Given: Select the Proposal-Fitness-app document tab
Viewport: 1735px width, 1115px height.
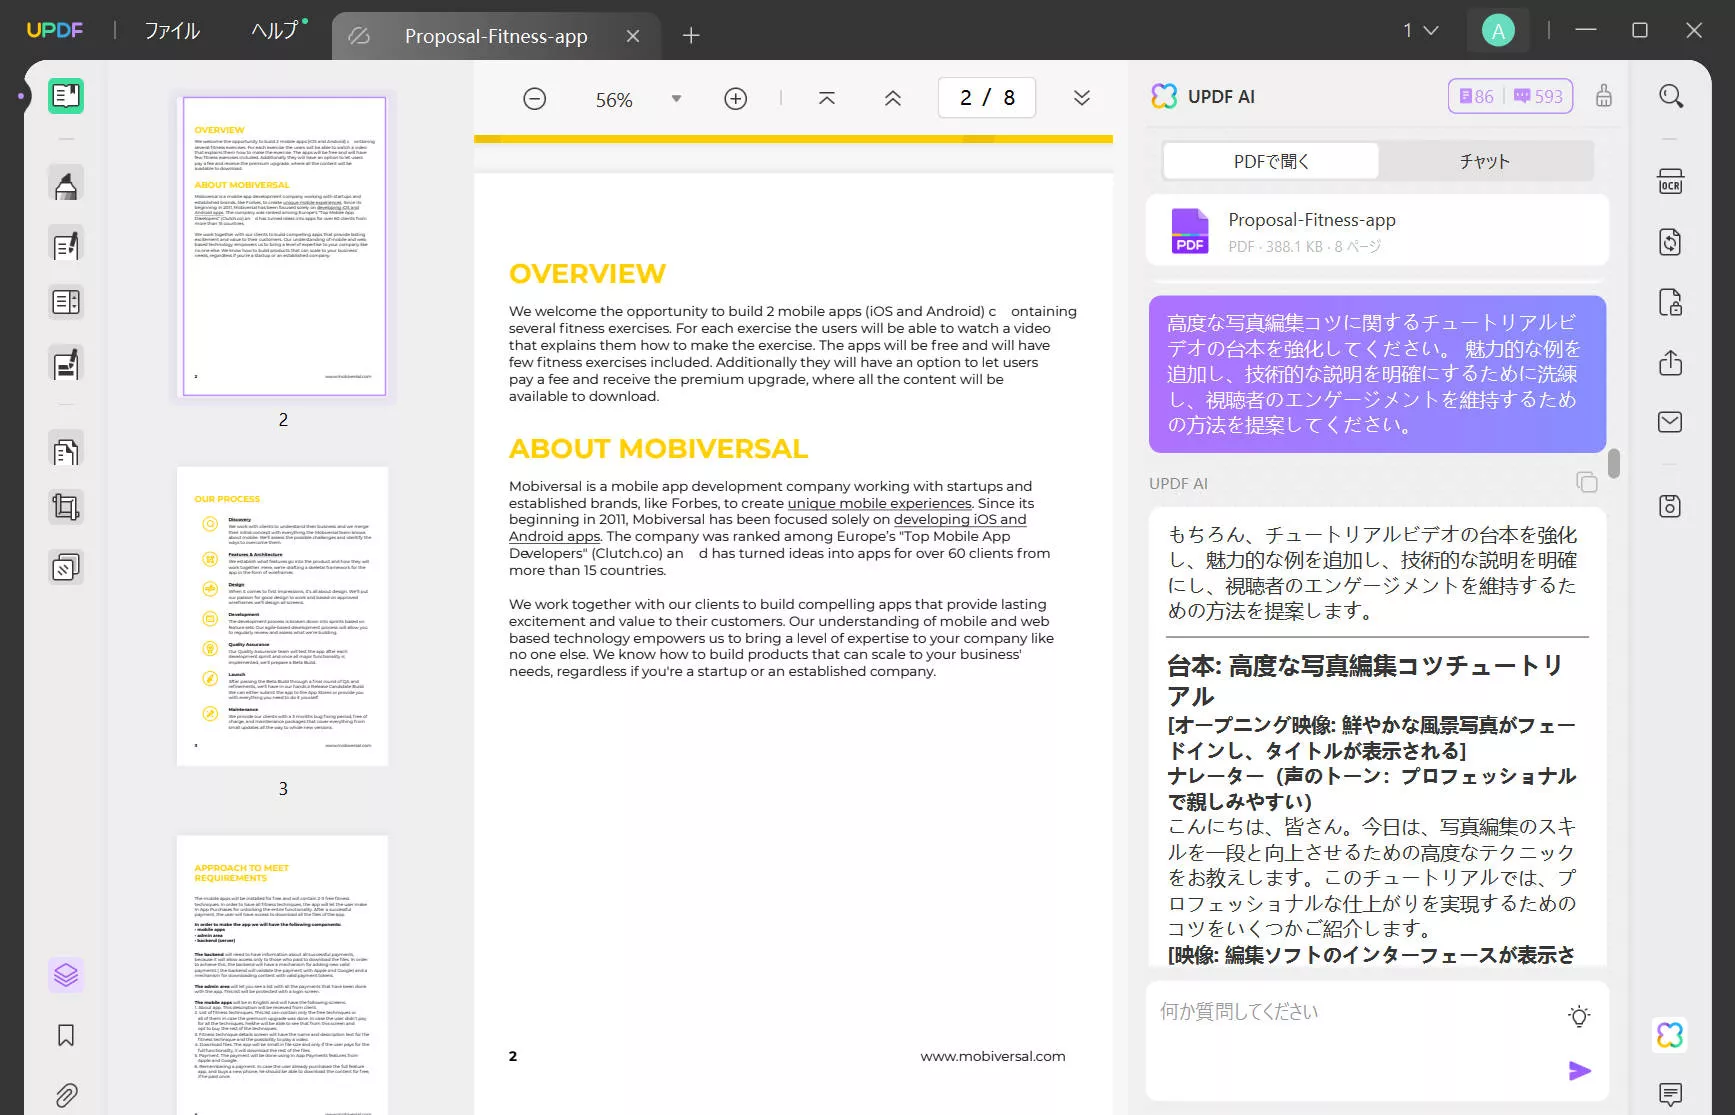Looking at the screenshot, I should tap(495, 36).
